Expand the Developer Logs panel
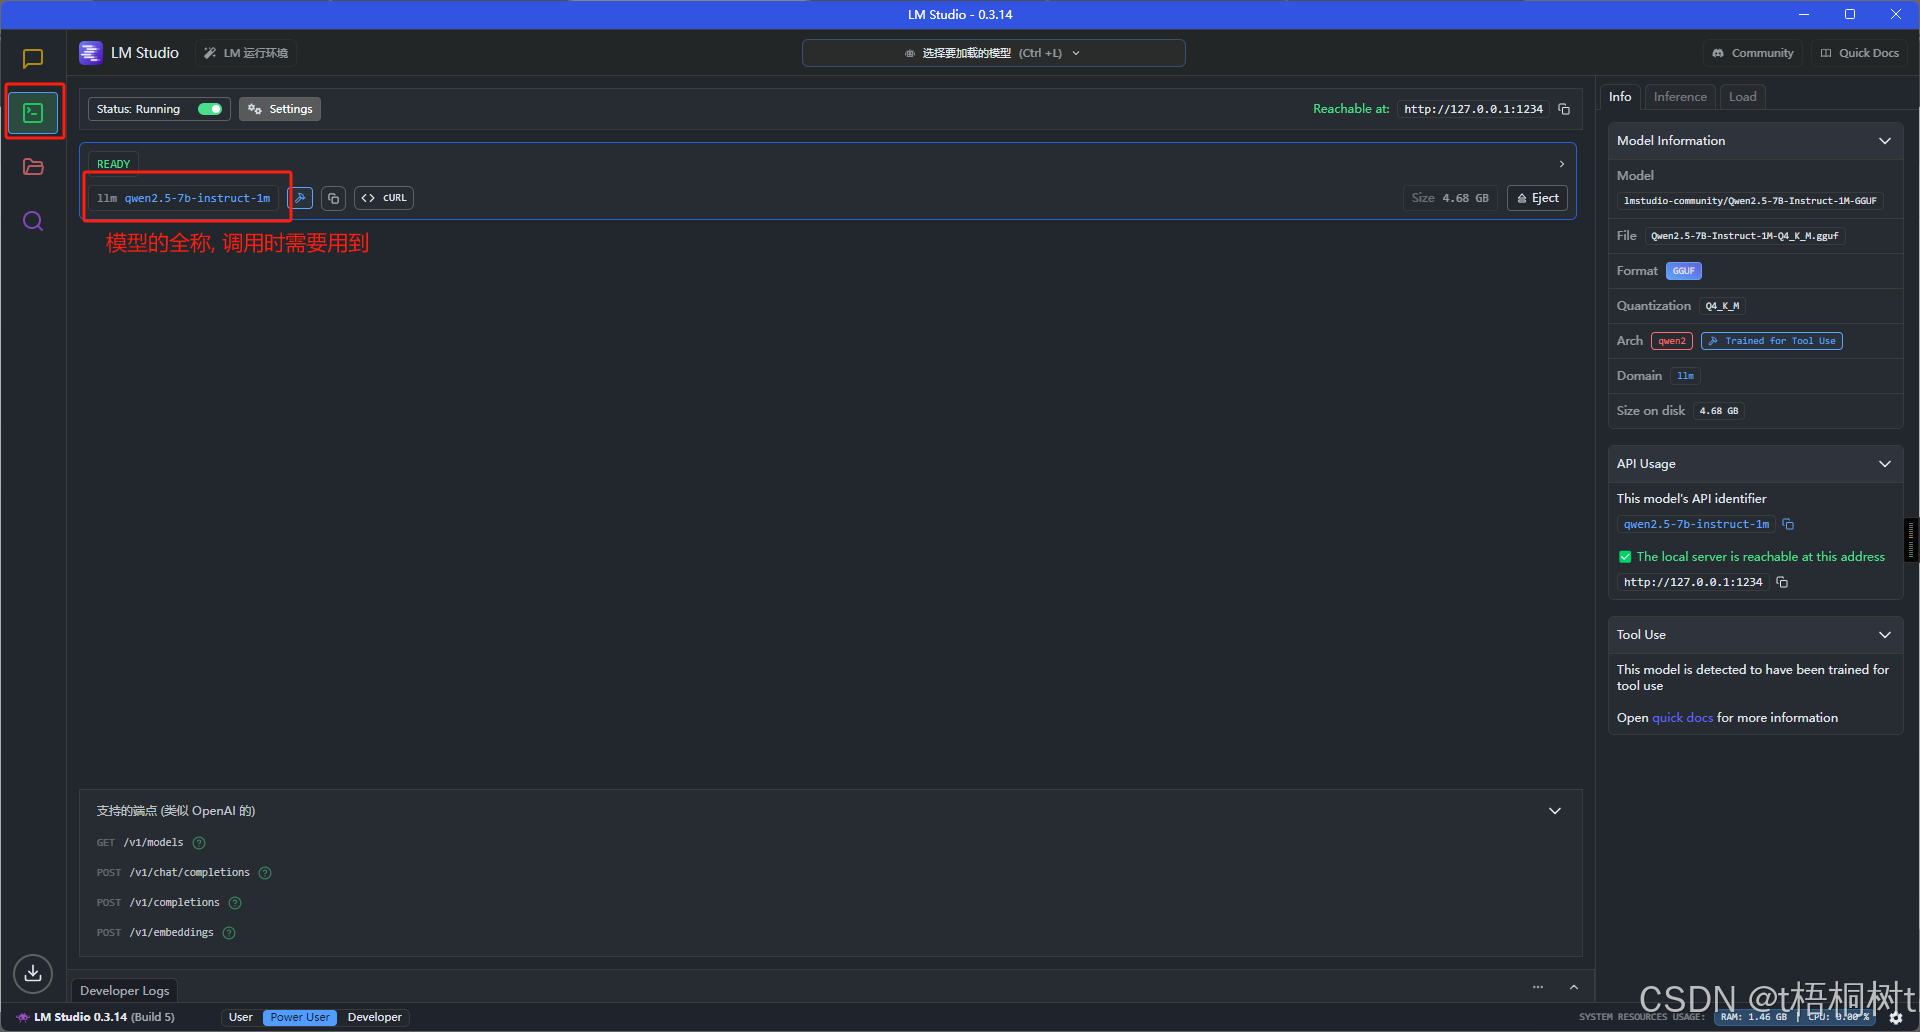Image resolution: width=1920 pixels, height=1032 pixels. click(1574, 987)
